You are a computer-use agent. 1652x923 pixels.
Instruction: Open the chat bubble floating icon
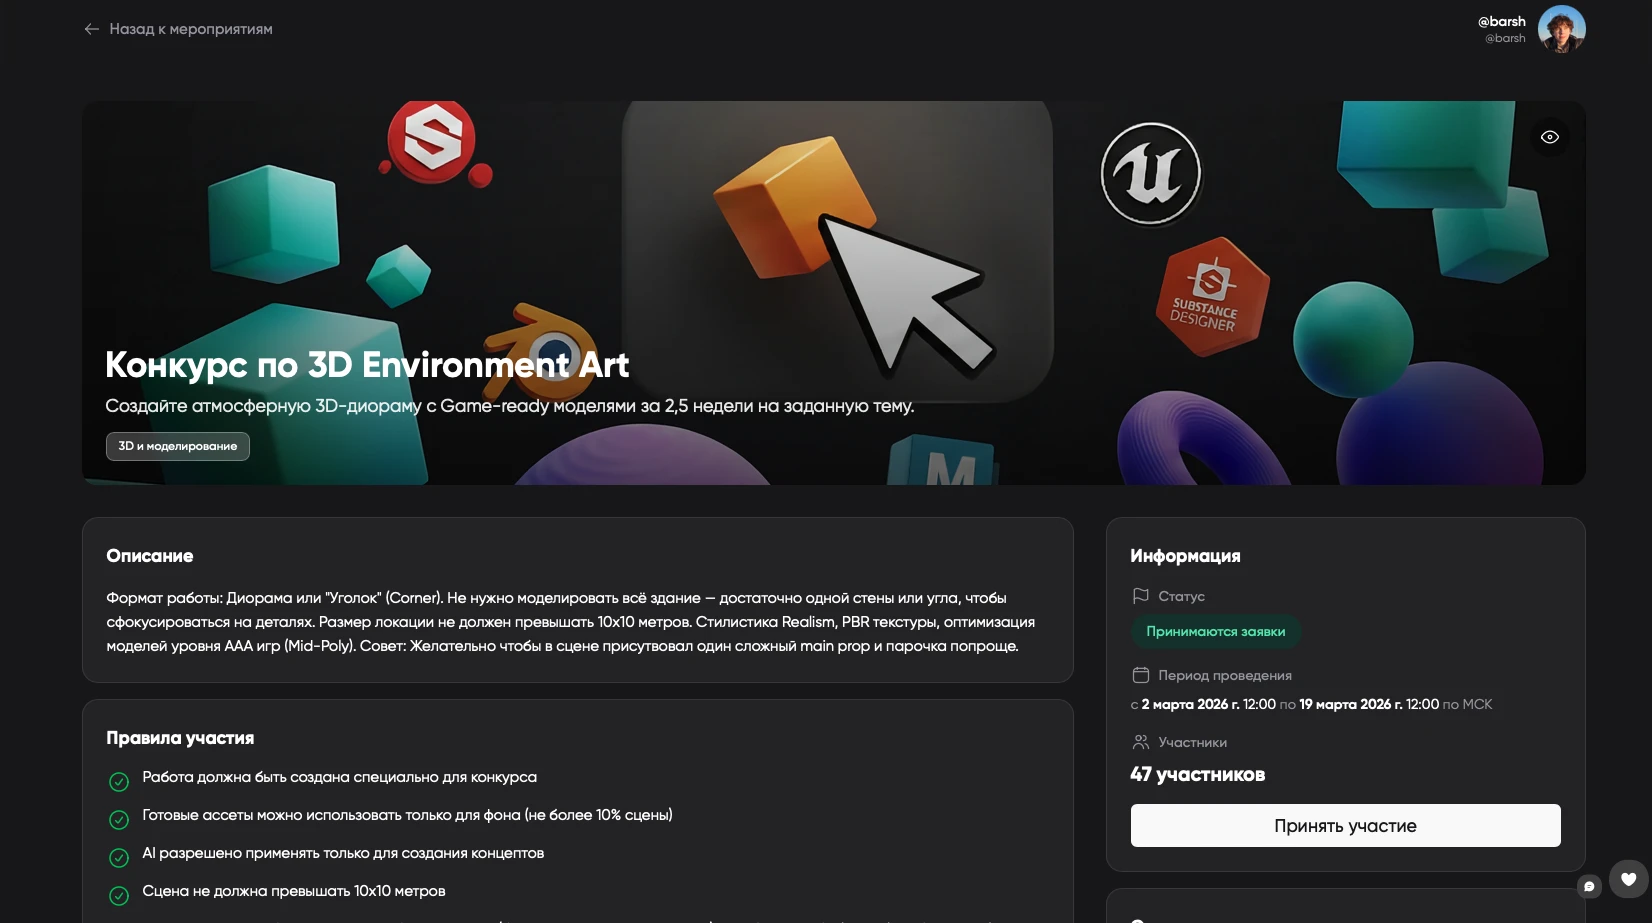1589,886
